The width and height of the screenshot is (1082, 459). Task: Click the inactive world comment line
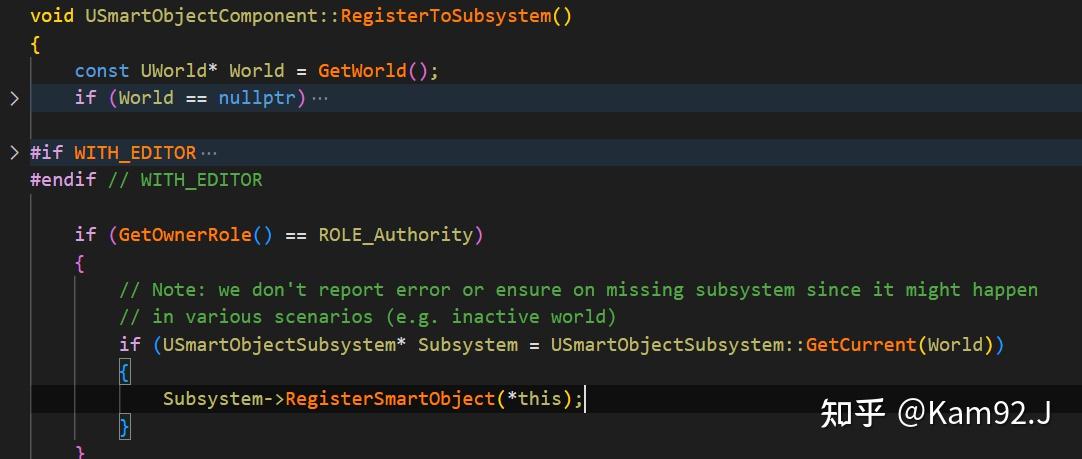coord(367,317)
